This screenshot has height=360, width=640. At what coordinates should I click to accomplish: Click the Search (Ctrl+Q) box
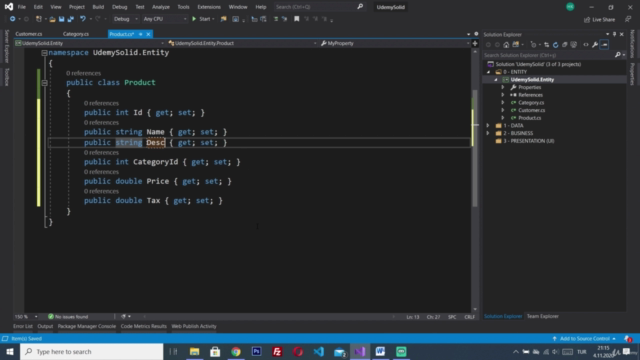pos(319,7)
